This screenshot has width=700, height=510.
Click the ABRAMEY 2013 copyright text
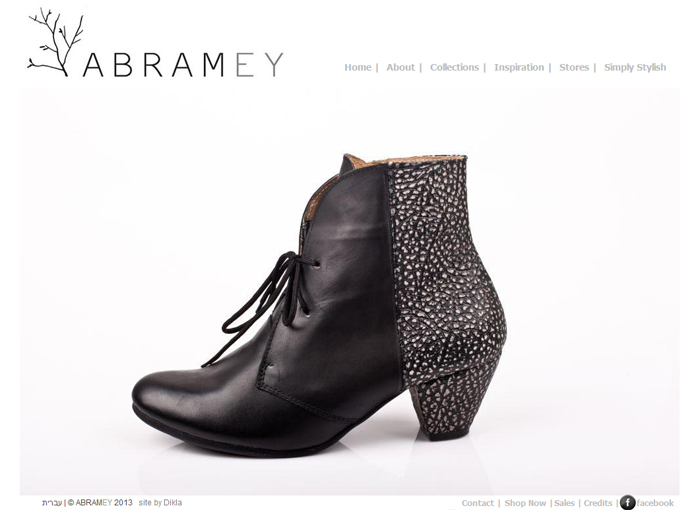[100, 502]
